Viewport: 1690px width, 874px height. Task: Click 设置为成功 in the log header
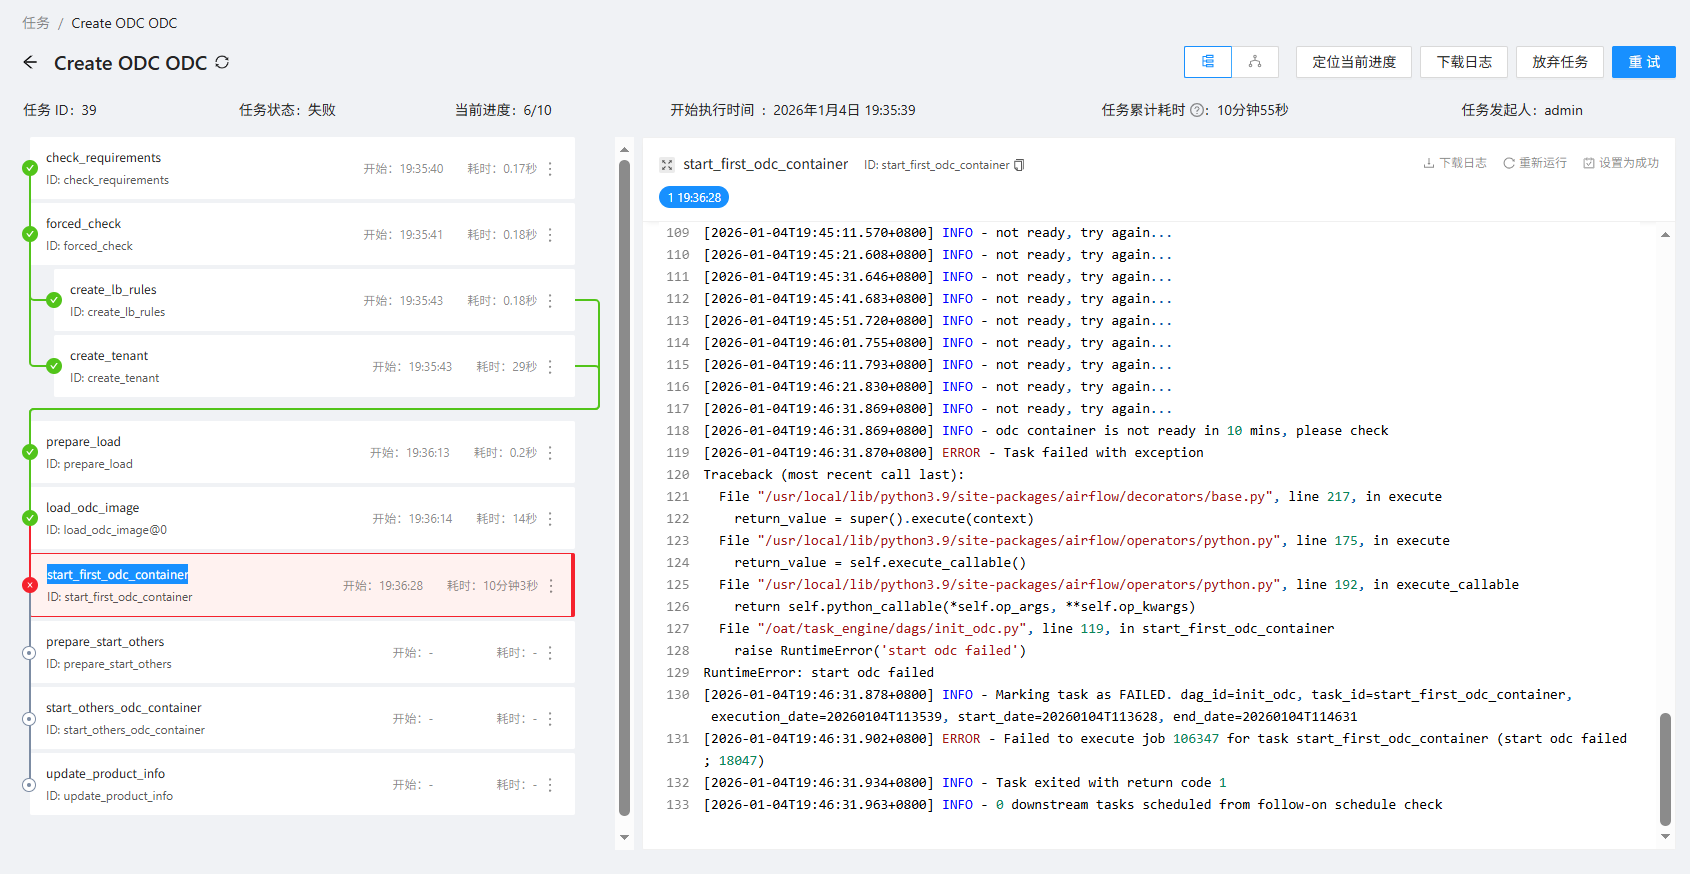click(x=1621, y=163)
